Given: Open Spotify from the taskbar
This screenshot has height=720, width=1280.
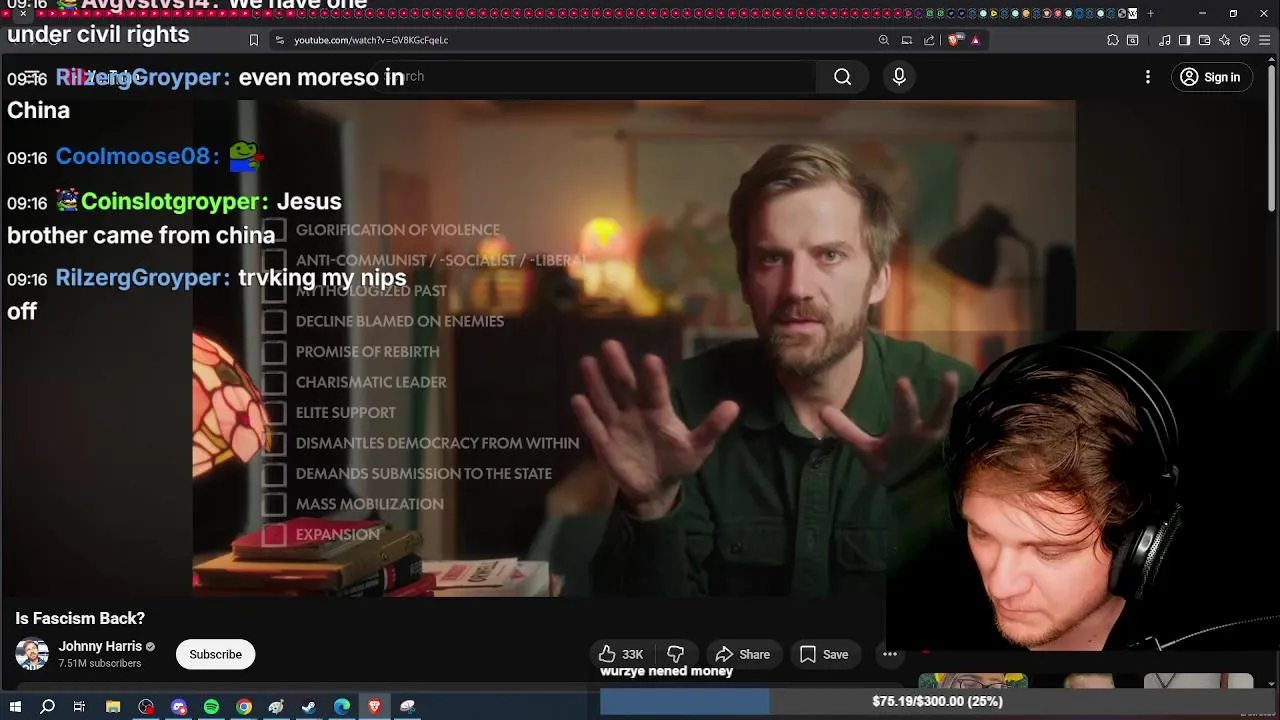Looking at the screenshot, I should pos(211,706).
